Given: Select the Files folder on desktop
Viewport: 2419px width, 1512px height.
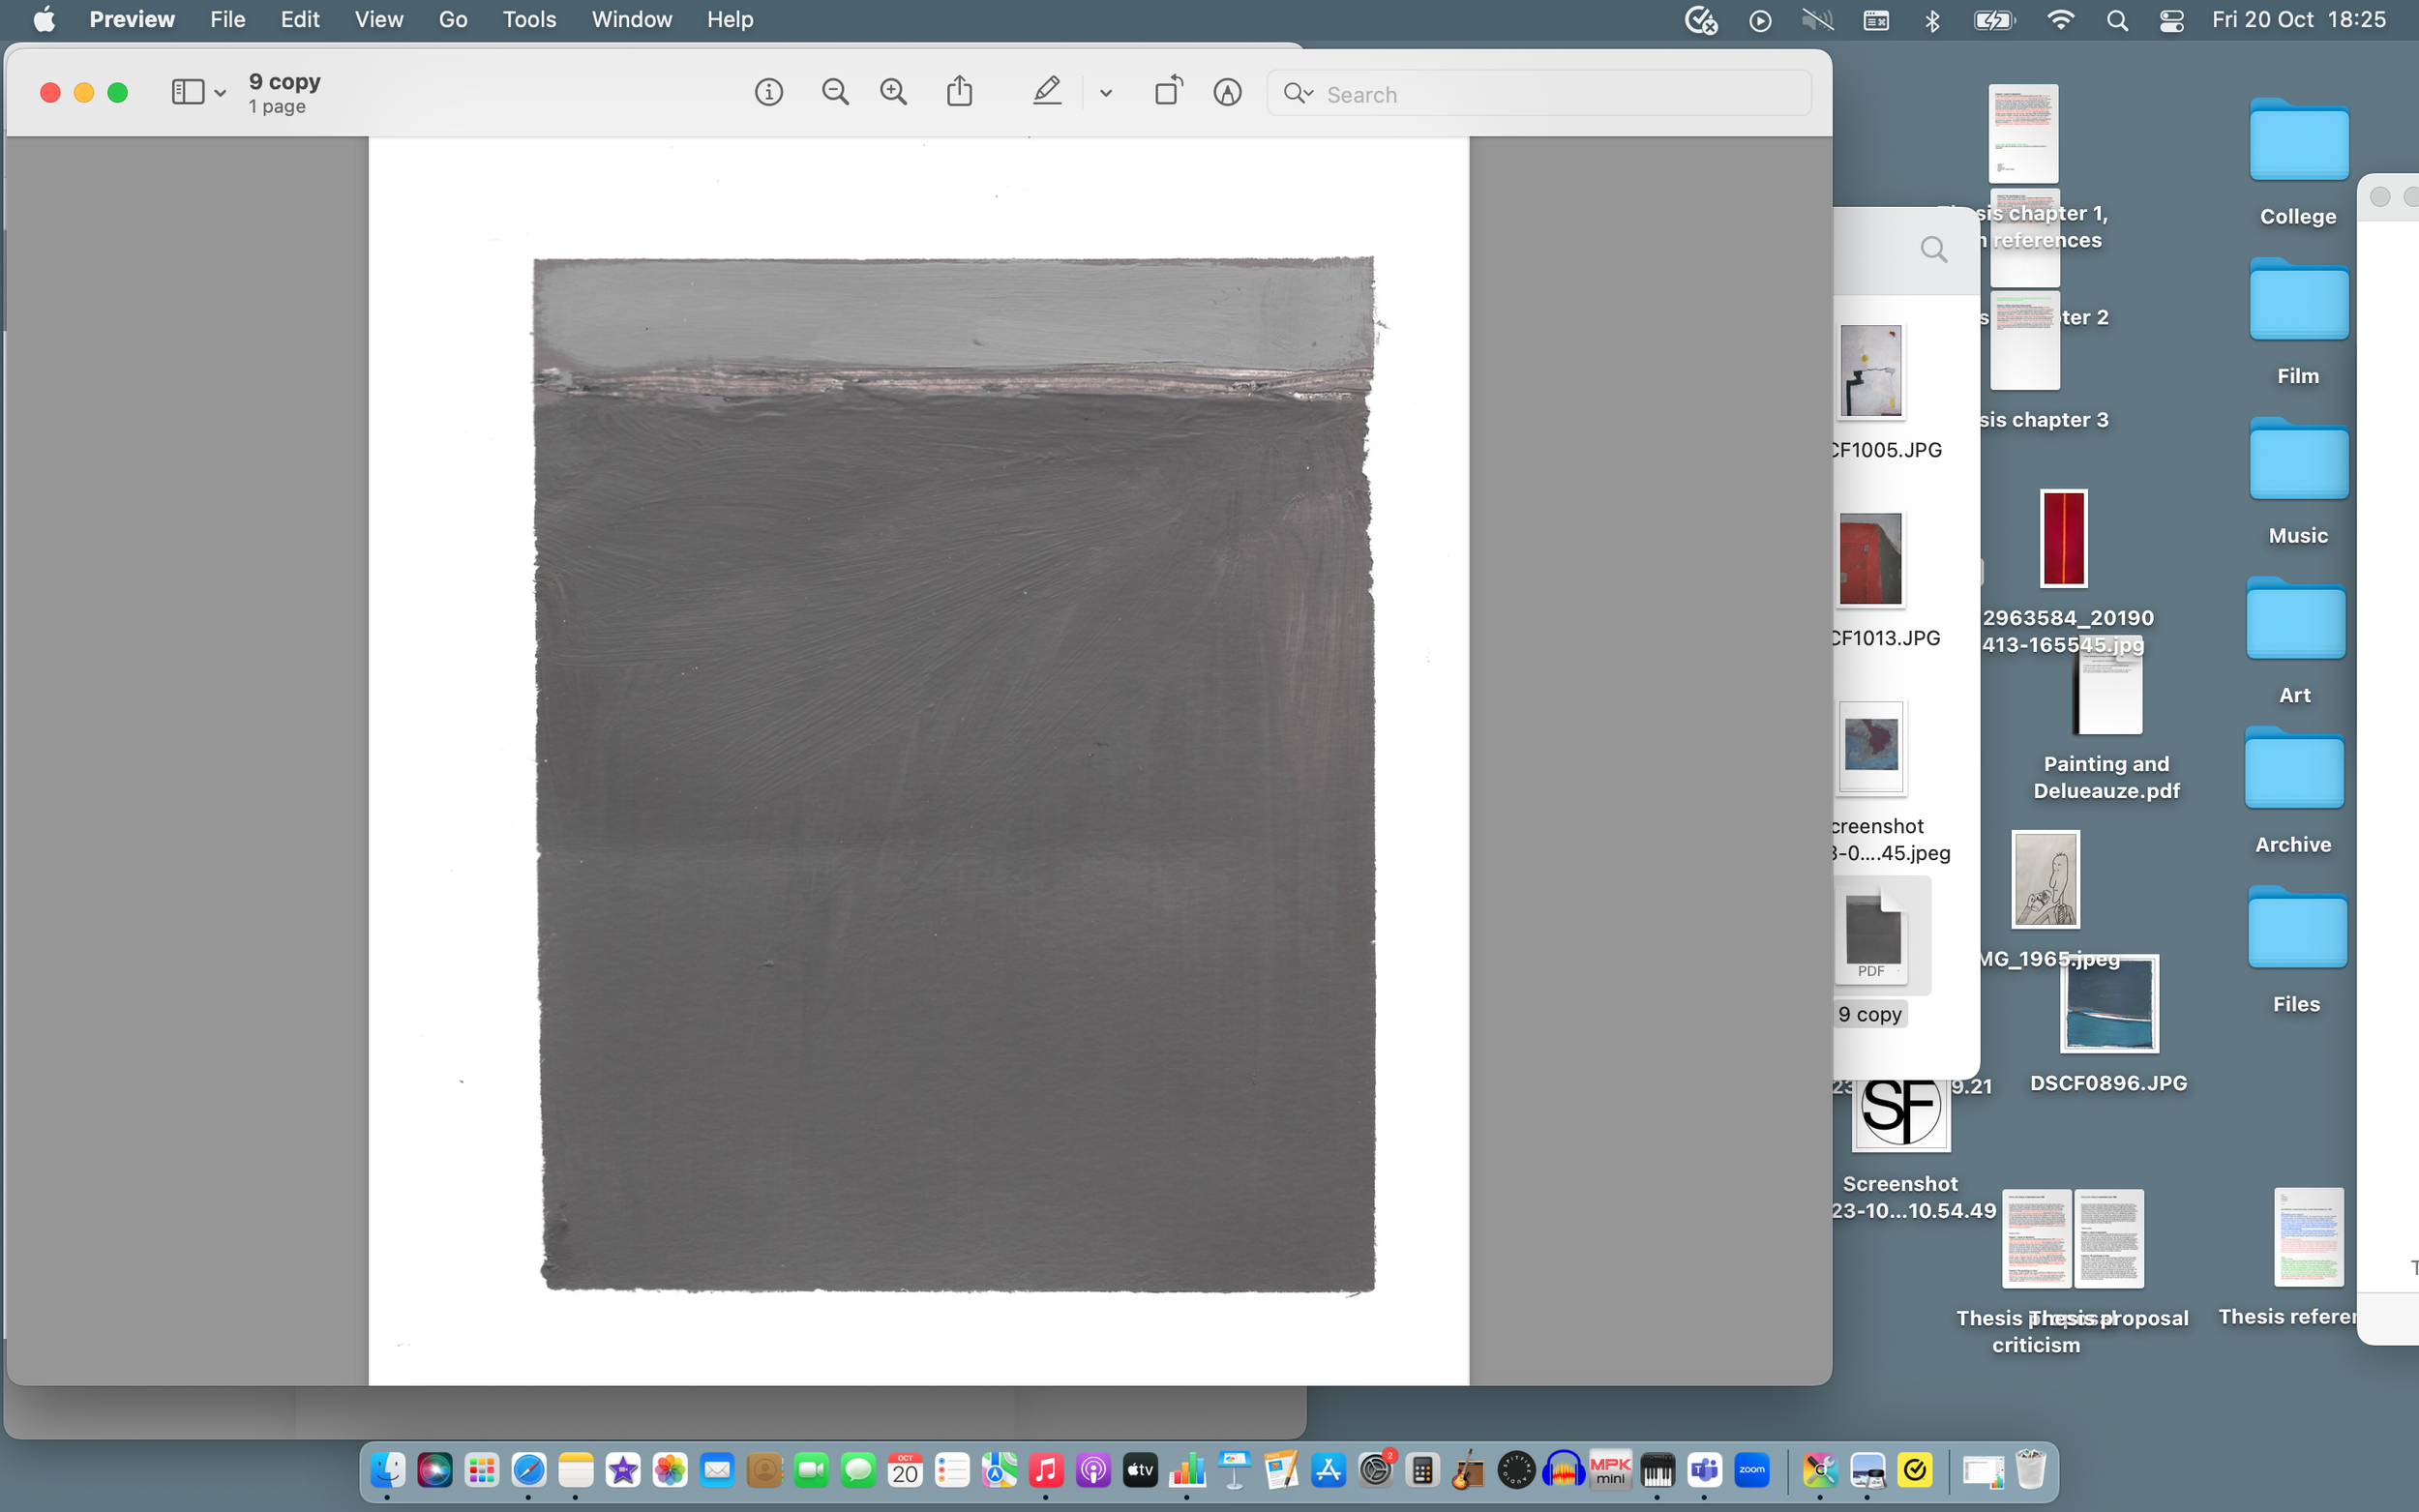Looking at the screenshot, I should point(2297,928).
